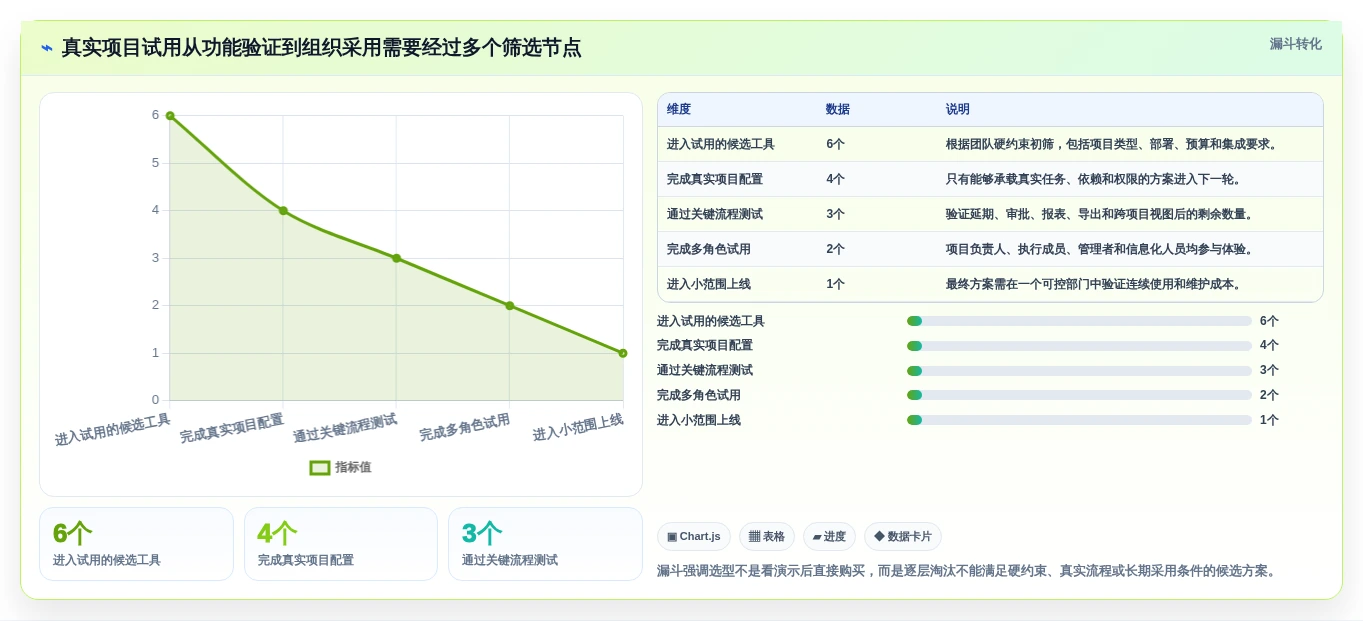
Task: Click progress bar for 完成多角色试用
Action: [x=1079, y=395]
